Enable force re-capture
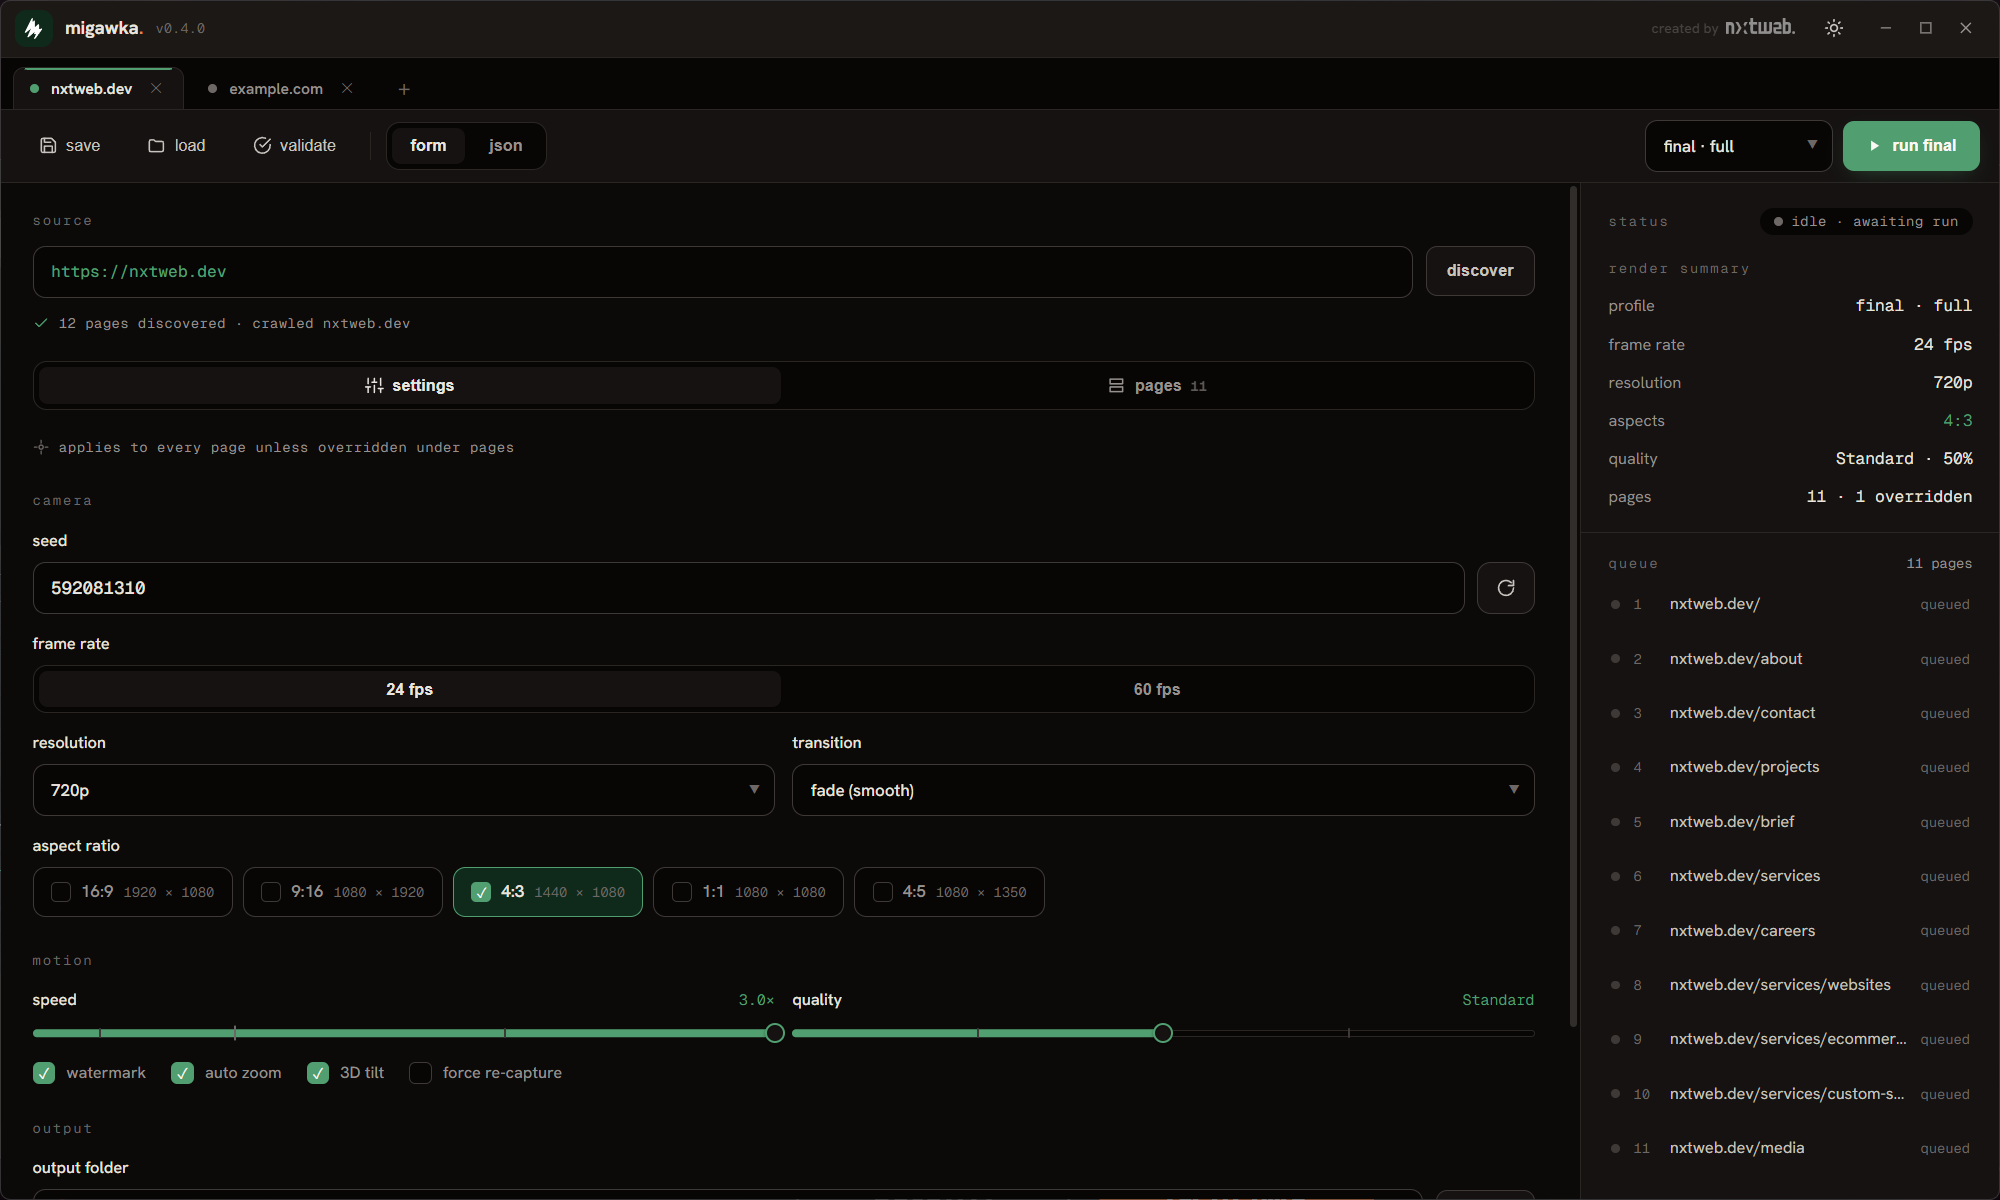This screenshot has height=1200, width=2000. [x=421, y=1073]
